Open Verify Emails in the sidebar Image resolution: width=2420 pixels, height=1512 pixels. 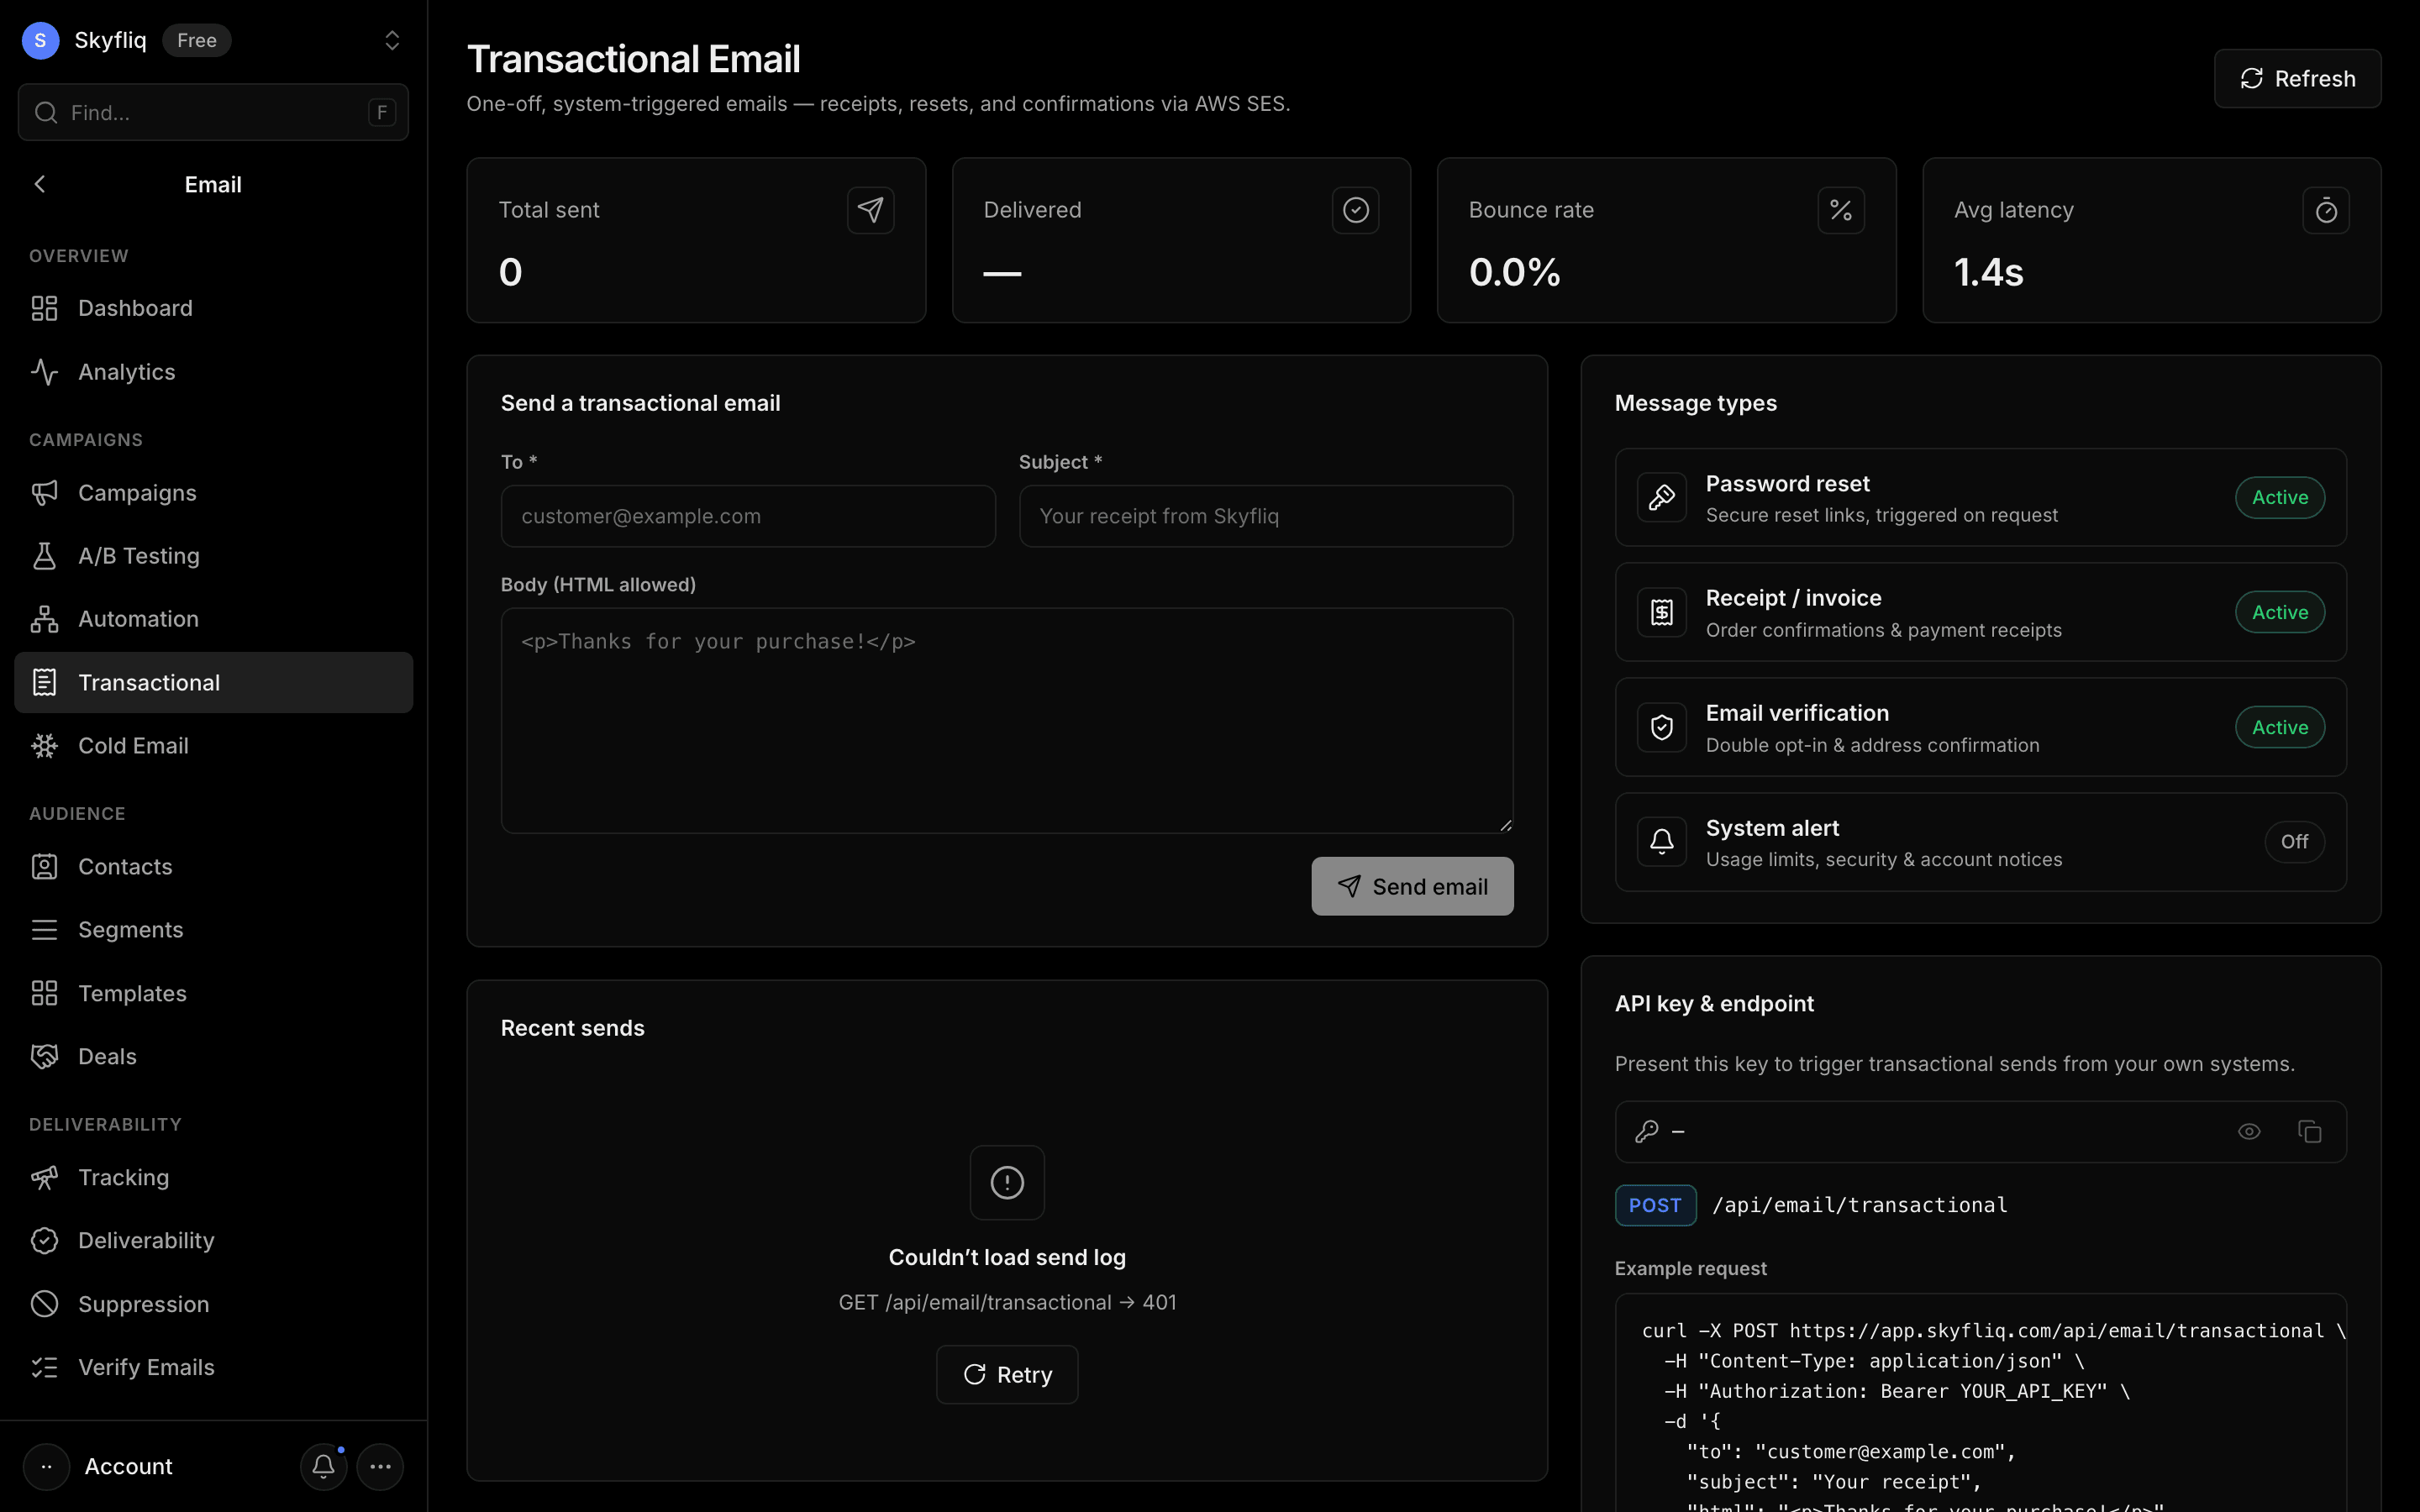(213, 1367)
